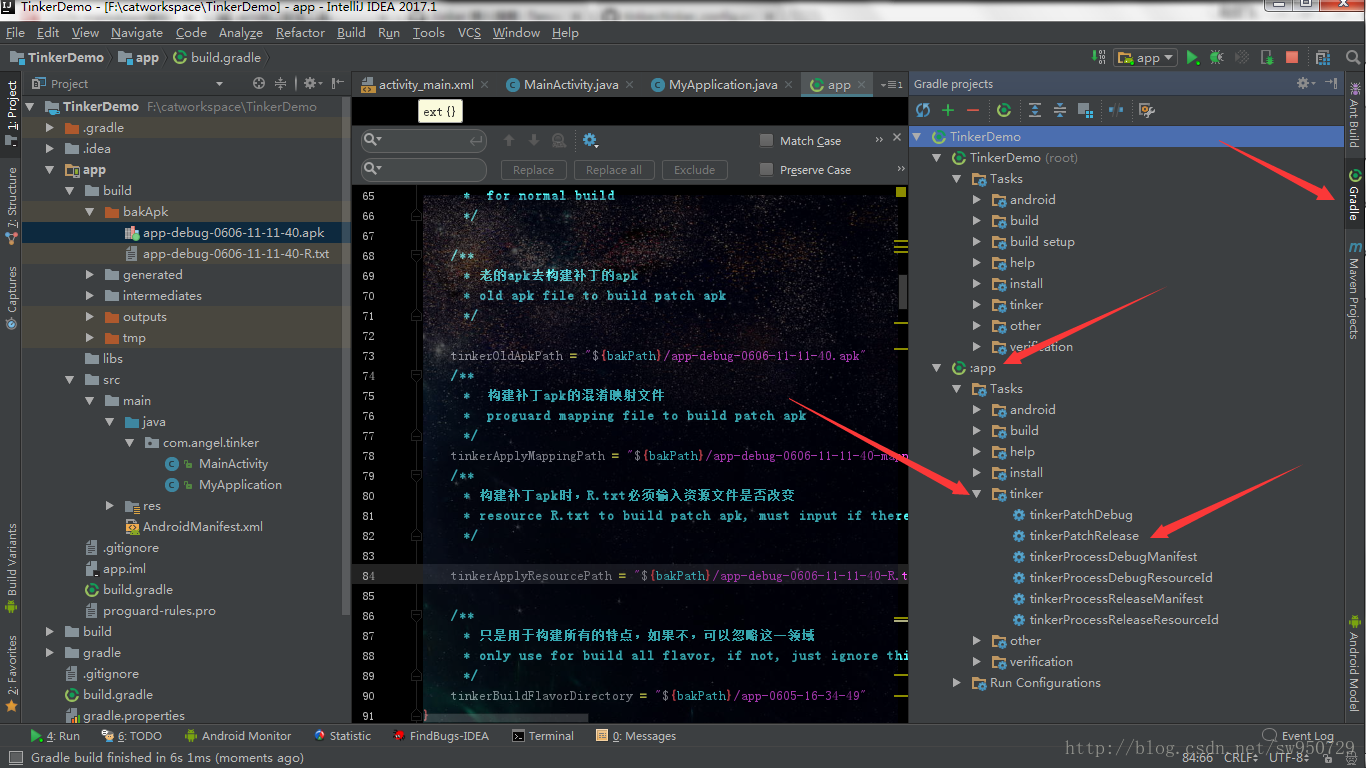Open the Android Monitor tool window
1366x768 pixels.
click(236, 736)
